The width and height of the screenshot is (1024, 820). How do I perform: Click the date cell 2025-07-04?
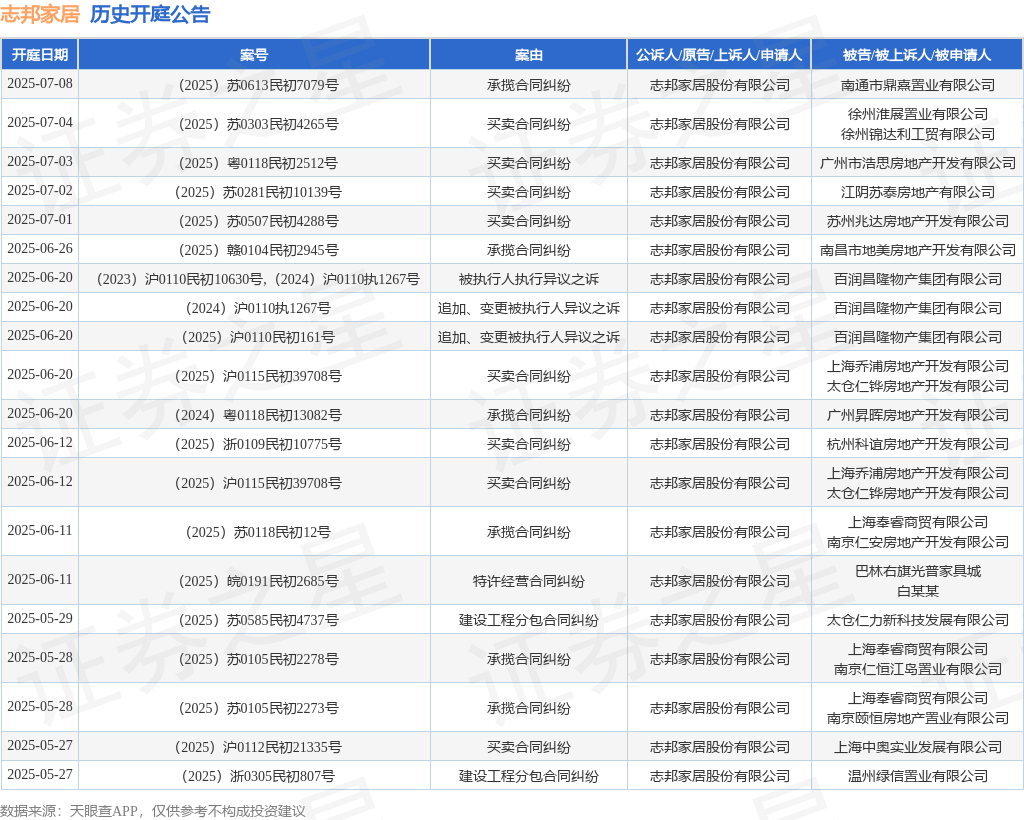(x=40, y=123)
